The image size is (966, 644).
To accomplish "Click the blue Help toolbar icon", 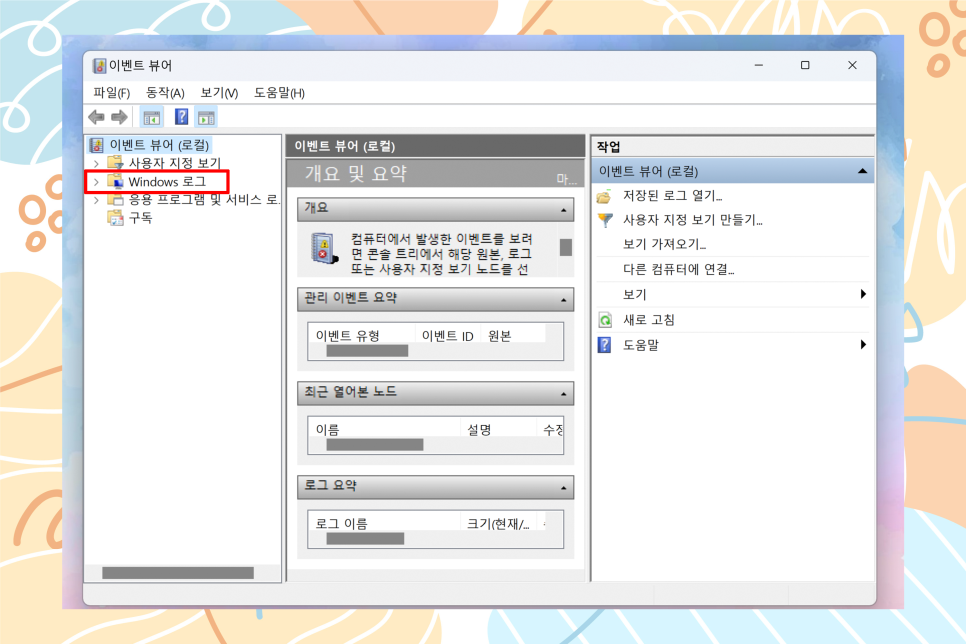I will coord(181,116).
